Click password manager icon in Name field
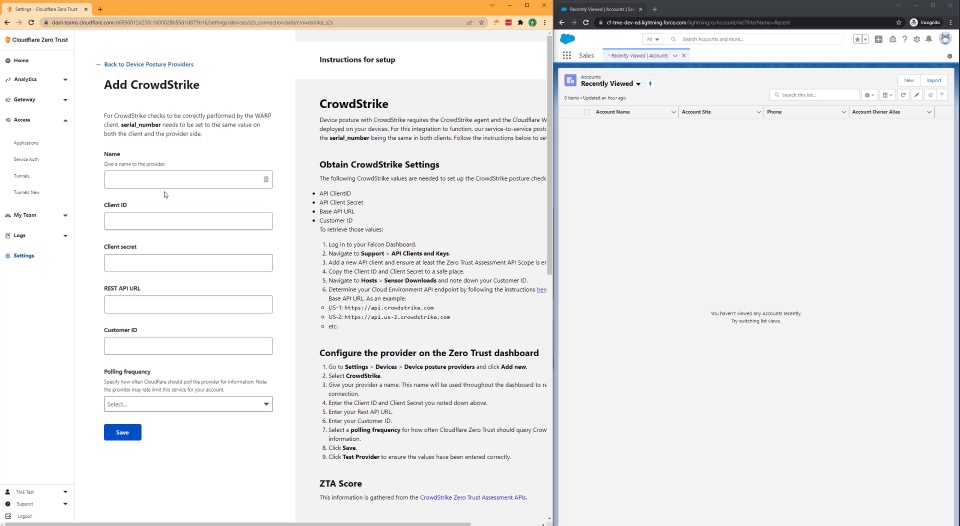The height and width of the screenshot is (526, 960). pyautogui.click(x=266, y=179)
